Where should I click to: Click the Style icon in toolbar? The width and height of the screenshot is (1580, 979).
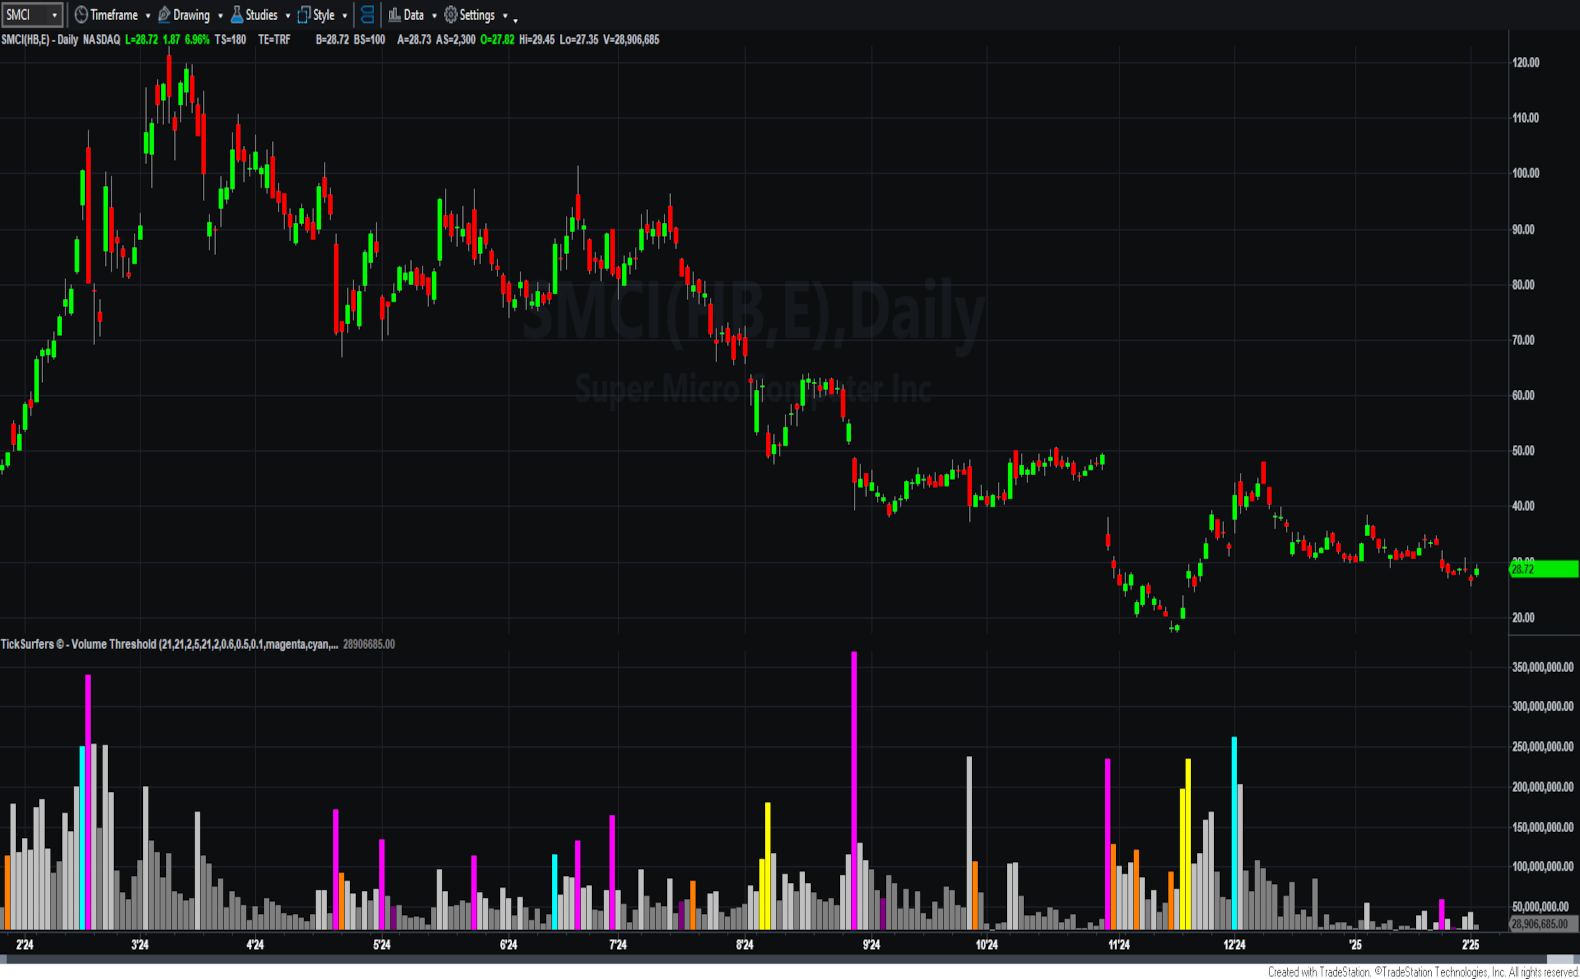tap(304, 15)
